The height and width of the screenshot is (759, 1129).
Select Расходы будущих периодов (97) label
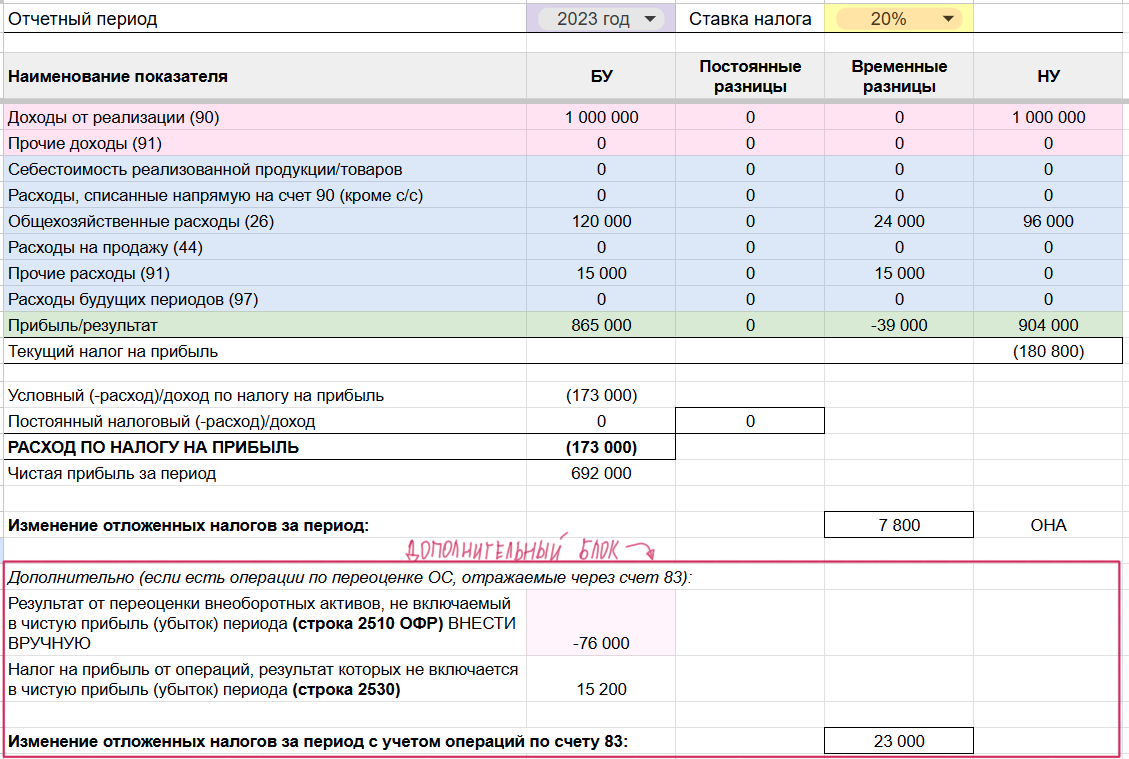pyautogui.click(x=265, y=299)
